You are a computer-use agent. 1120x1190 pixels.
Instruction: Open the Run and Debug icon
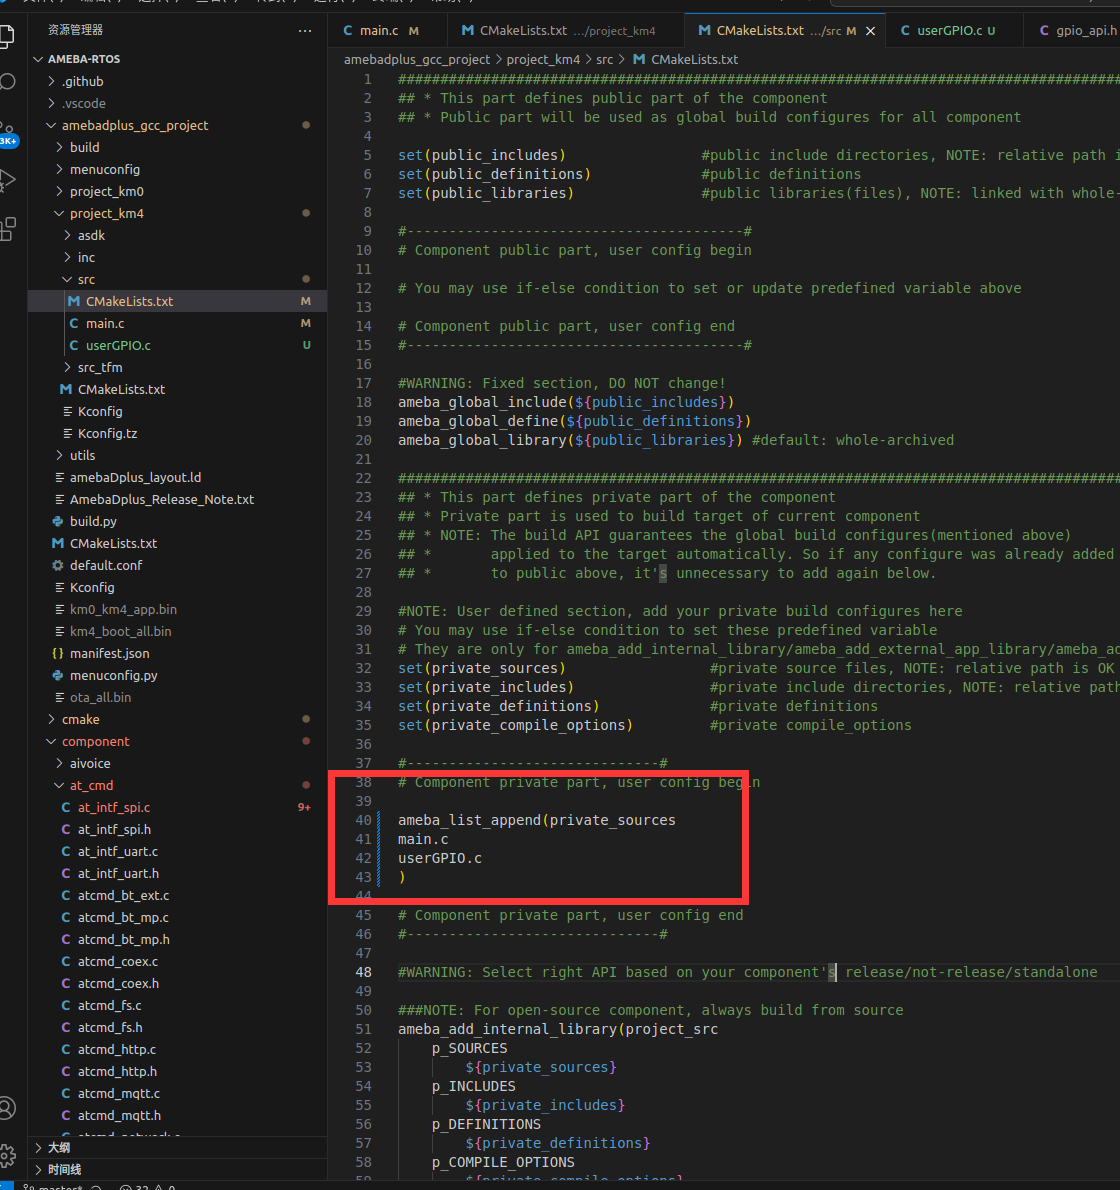pos(7,181)
